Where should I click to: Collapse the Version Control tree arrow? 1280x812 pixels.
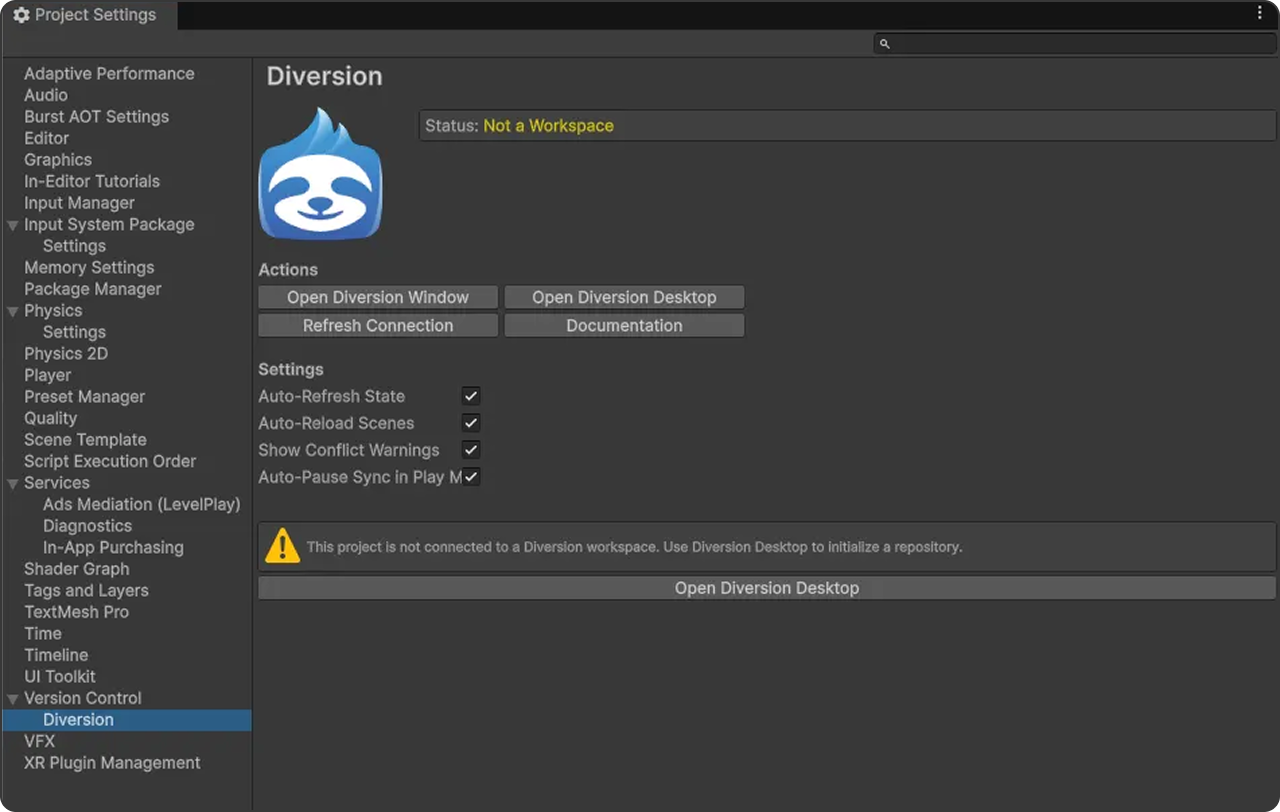click(13, 698)
